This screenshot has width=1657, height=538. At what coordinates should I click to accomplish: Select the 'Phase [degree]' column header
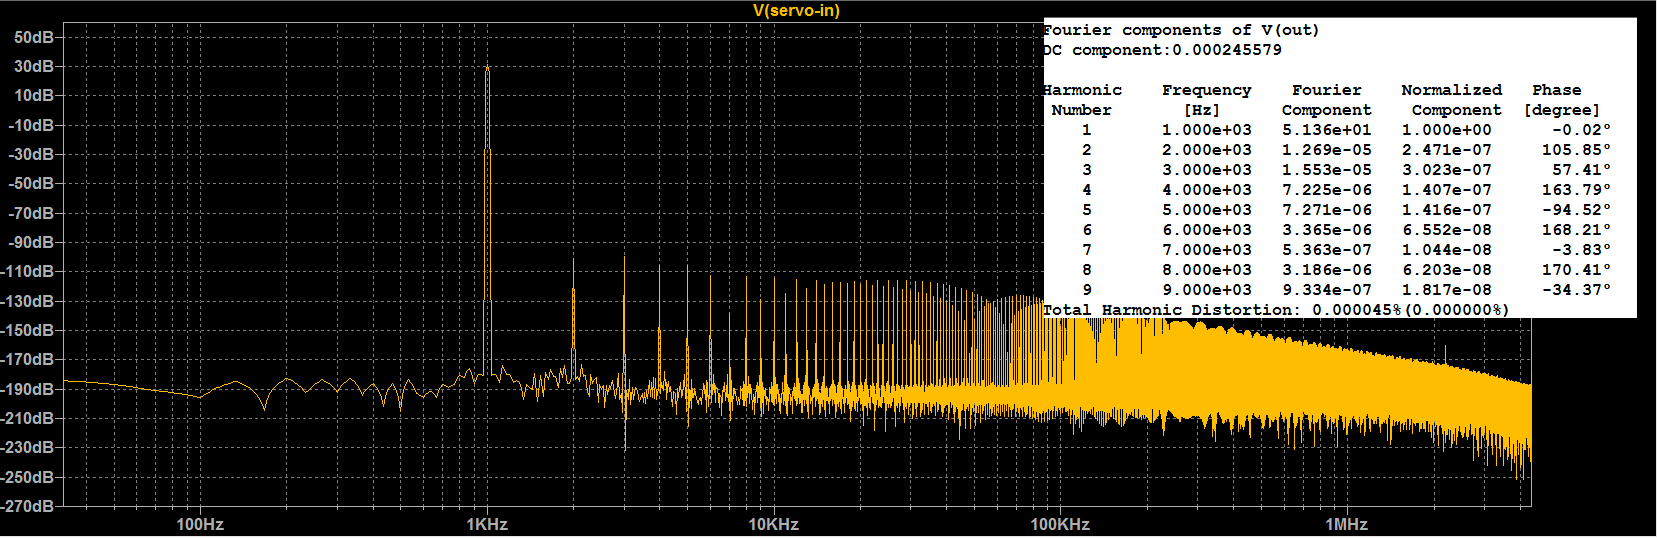(1562, 100)
